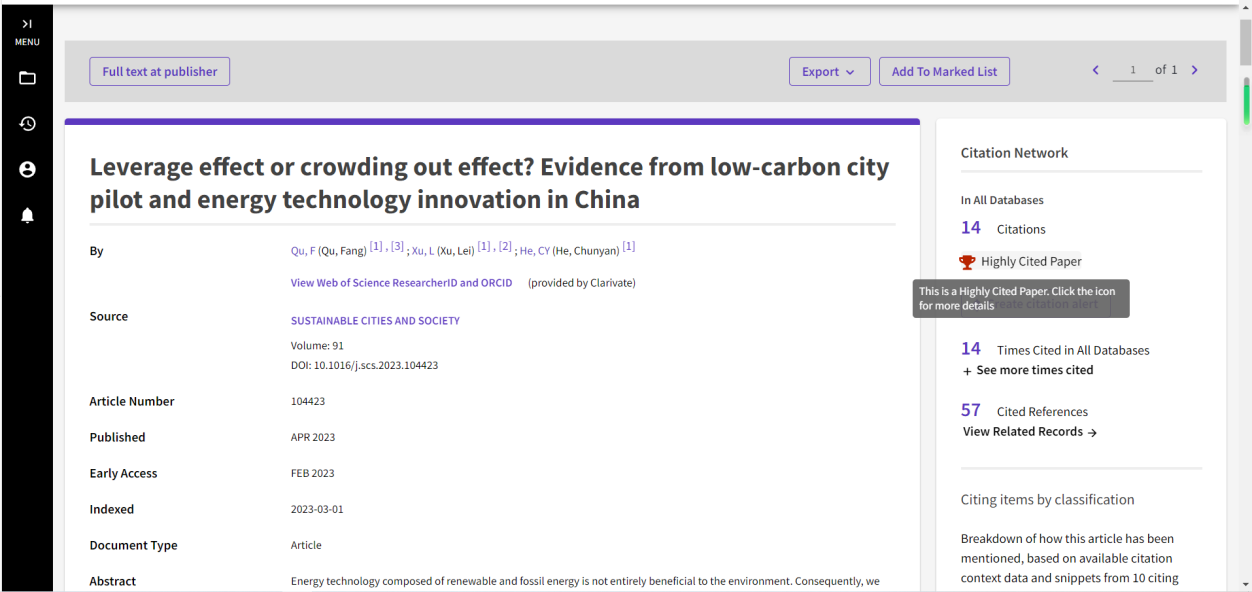Open author Qu, F link
Viewport: 1252px width, 592px height.
(x=303, y=251)
